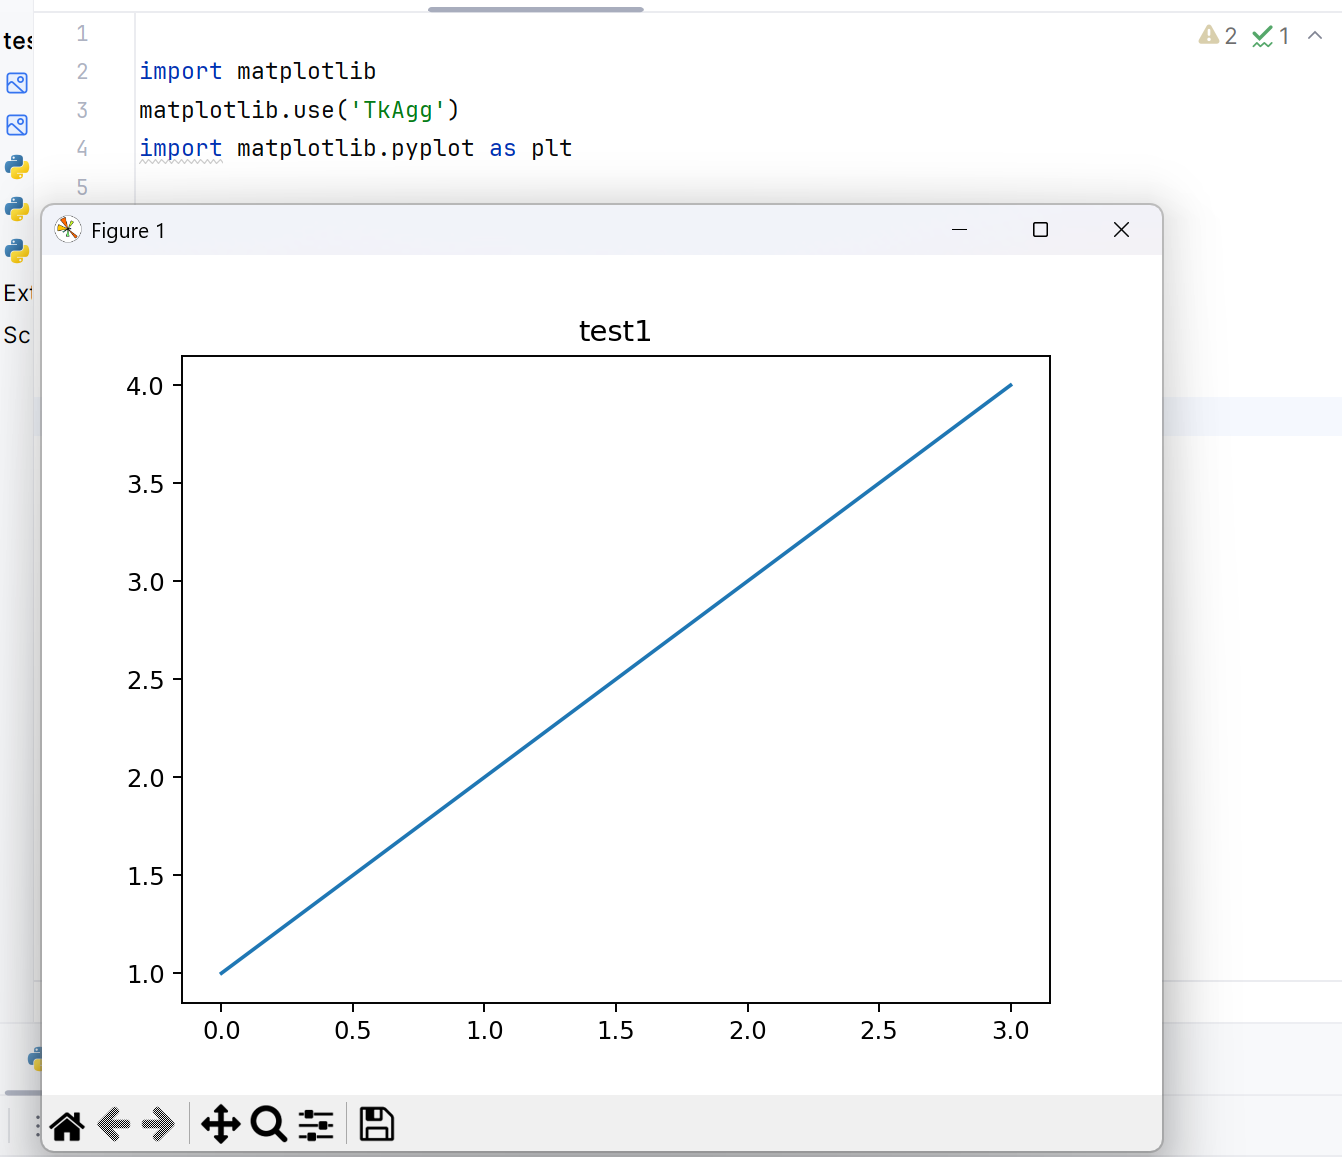Click matplotlib figure icon in title bar
The width and height of the screenshot is (1342, 1157).
pyautogui.click(x=68, y=230)
